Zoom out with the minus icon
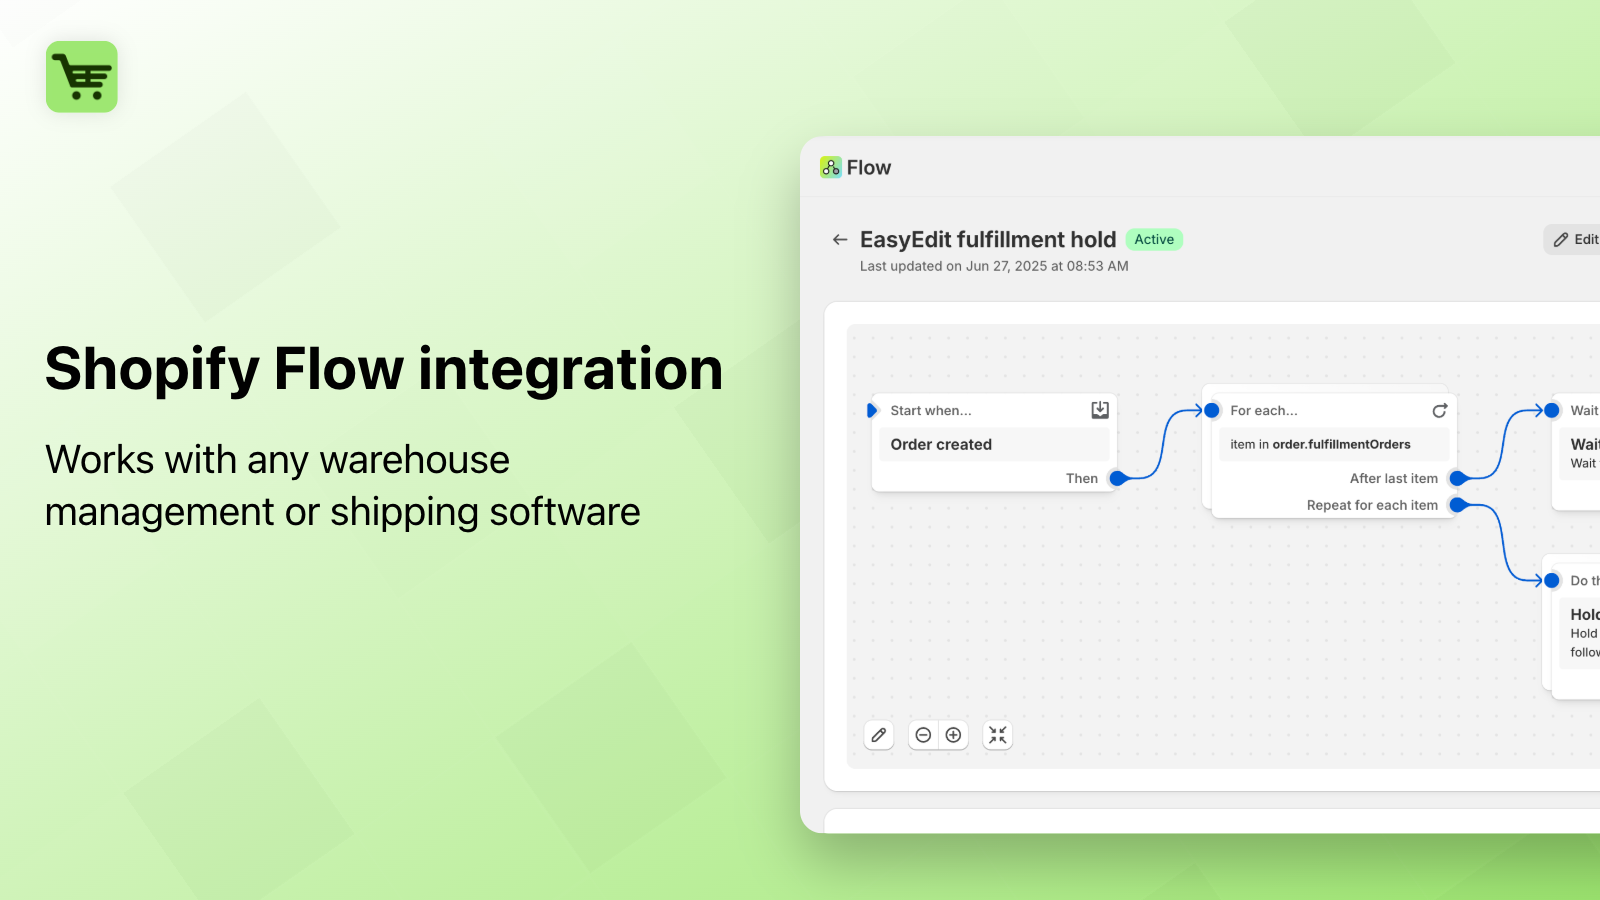Image resolution: width=1600 pixels, height=900 pixels. click(924, 735)
